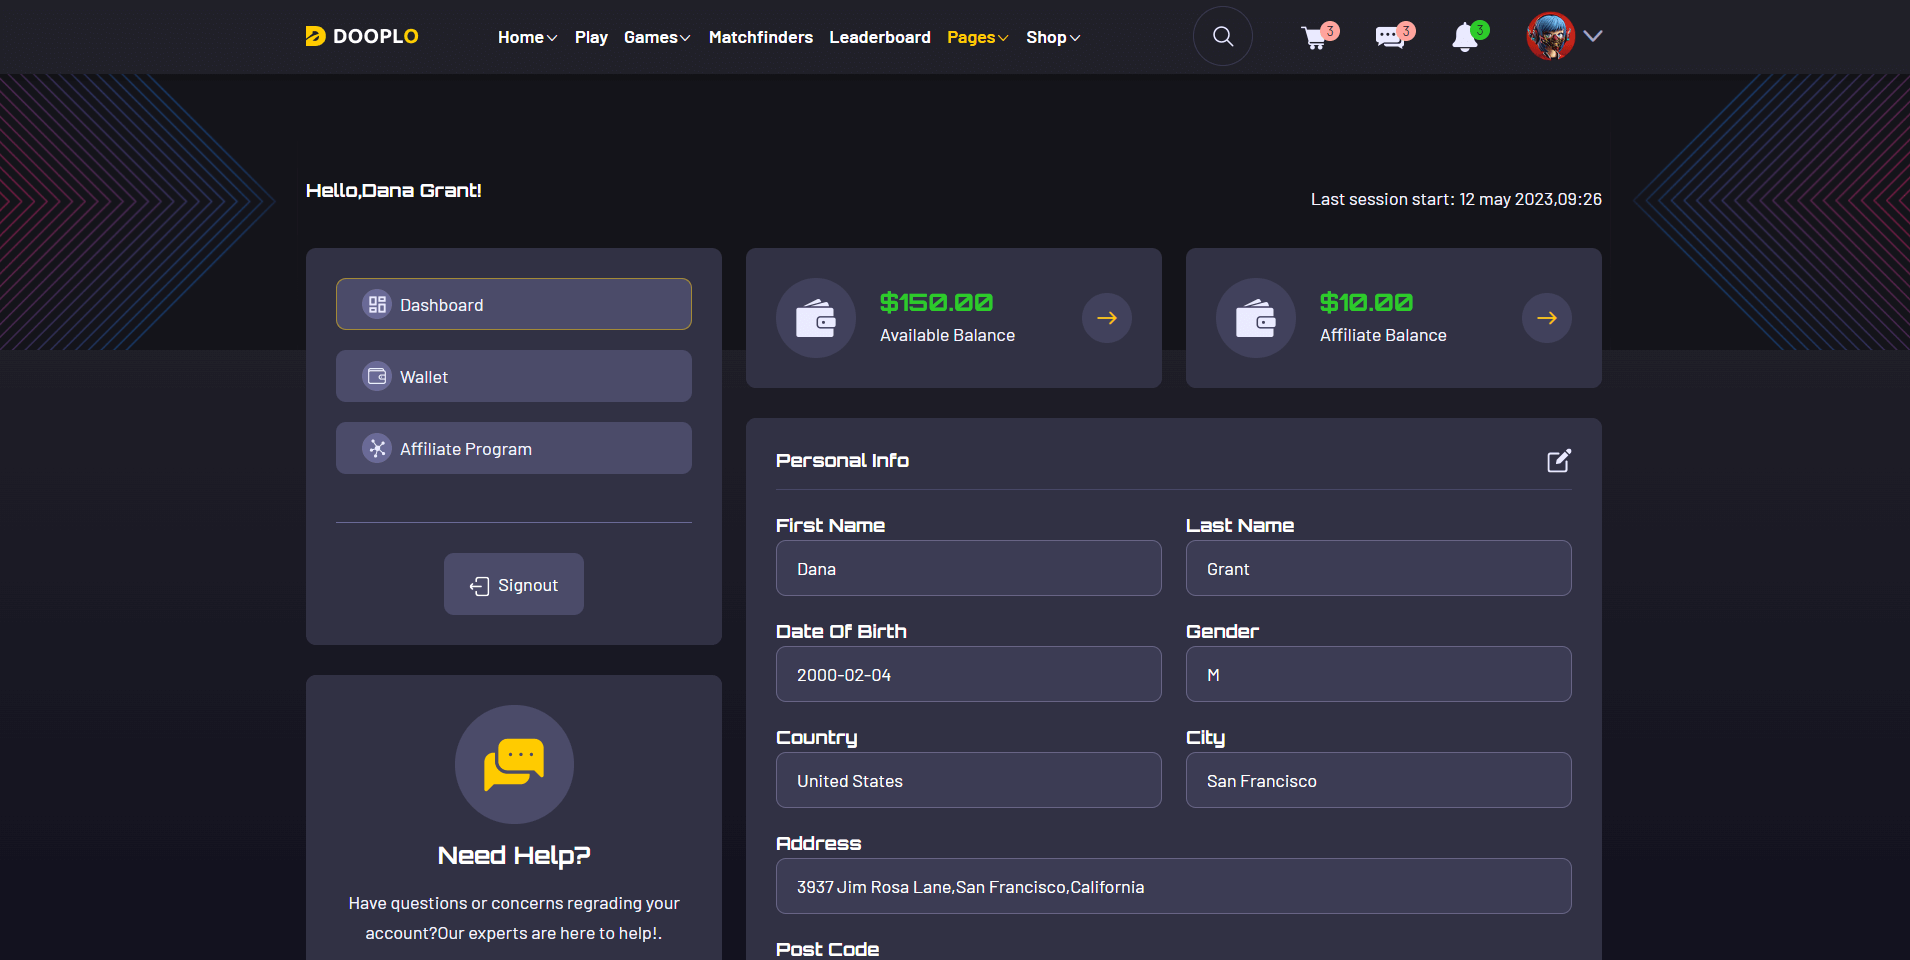Expand the Shop menu

click(x=1053, y=37)
